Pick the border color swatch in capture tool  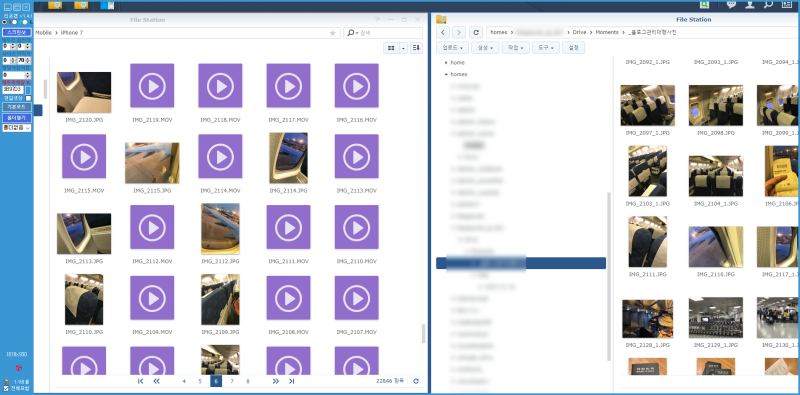[28, 90]
